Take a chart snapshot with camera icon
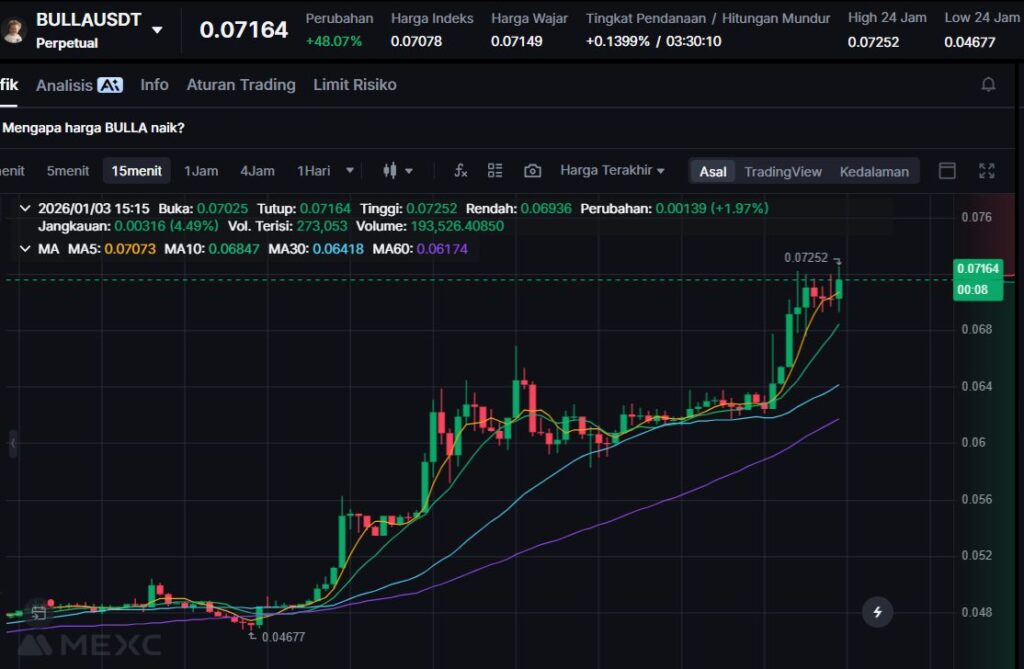 (532, 171)
